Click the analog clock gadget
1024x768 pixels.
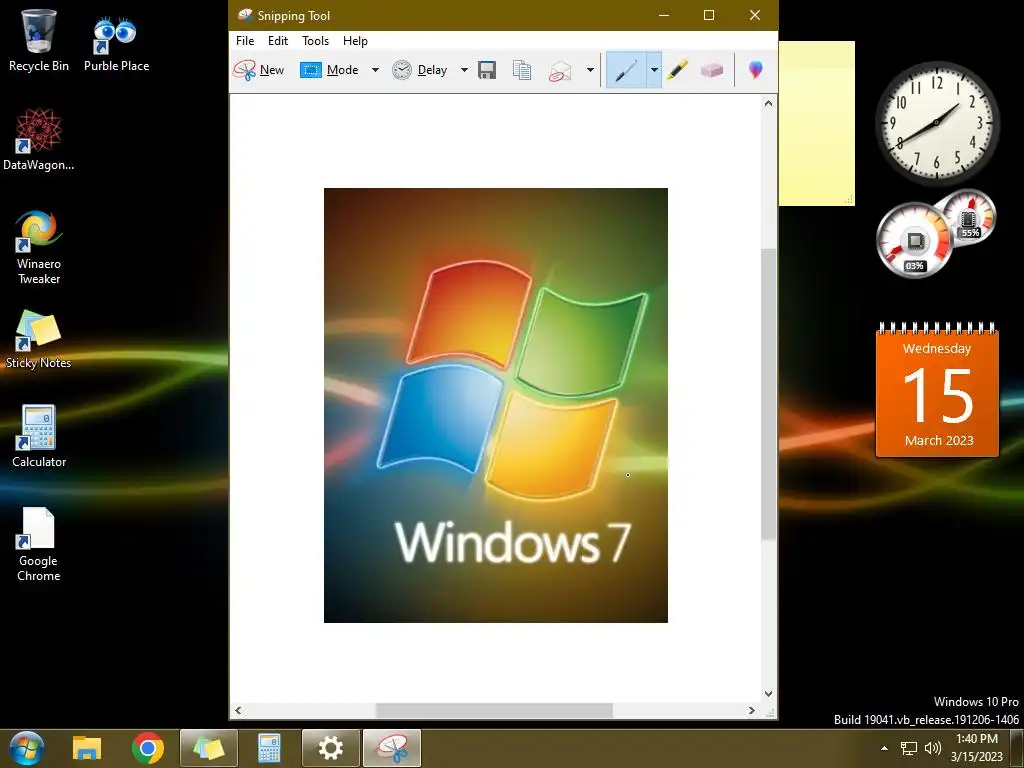936,122
